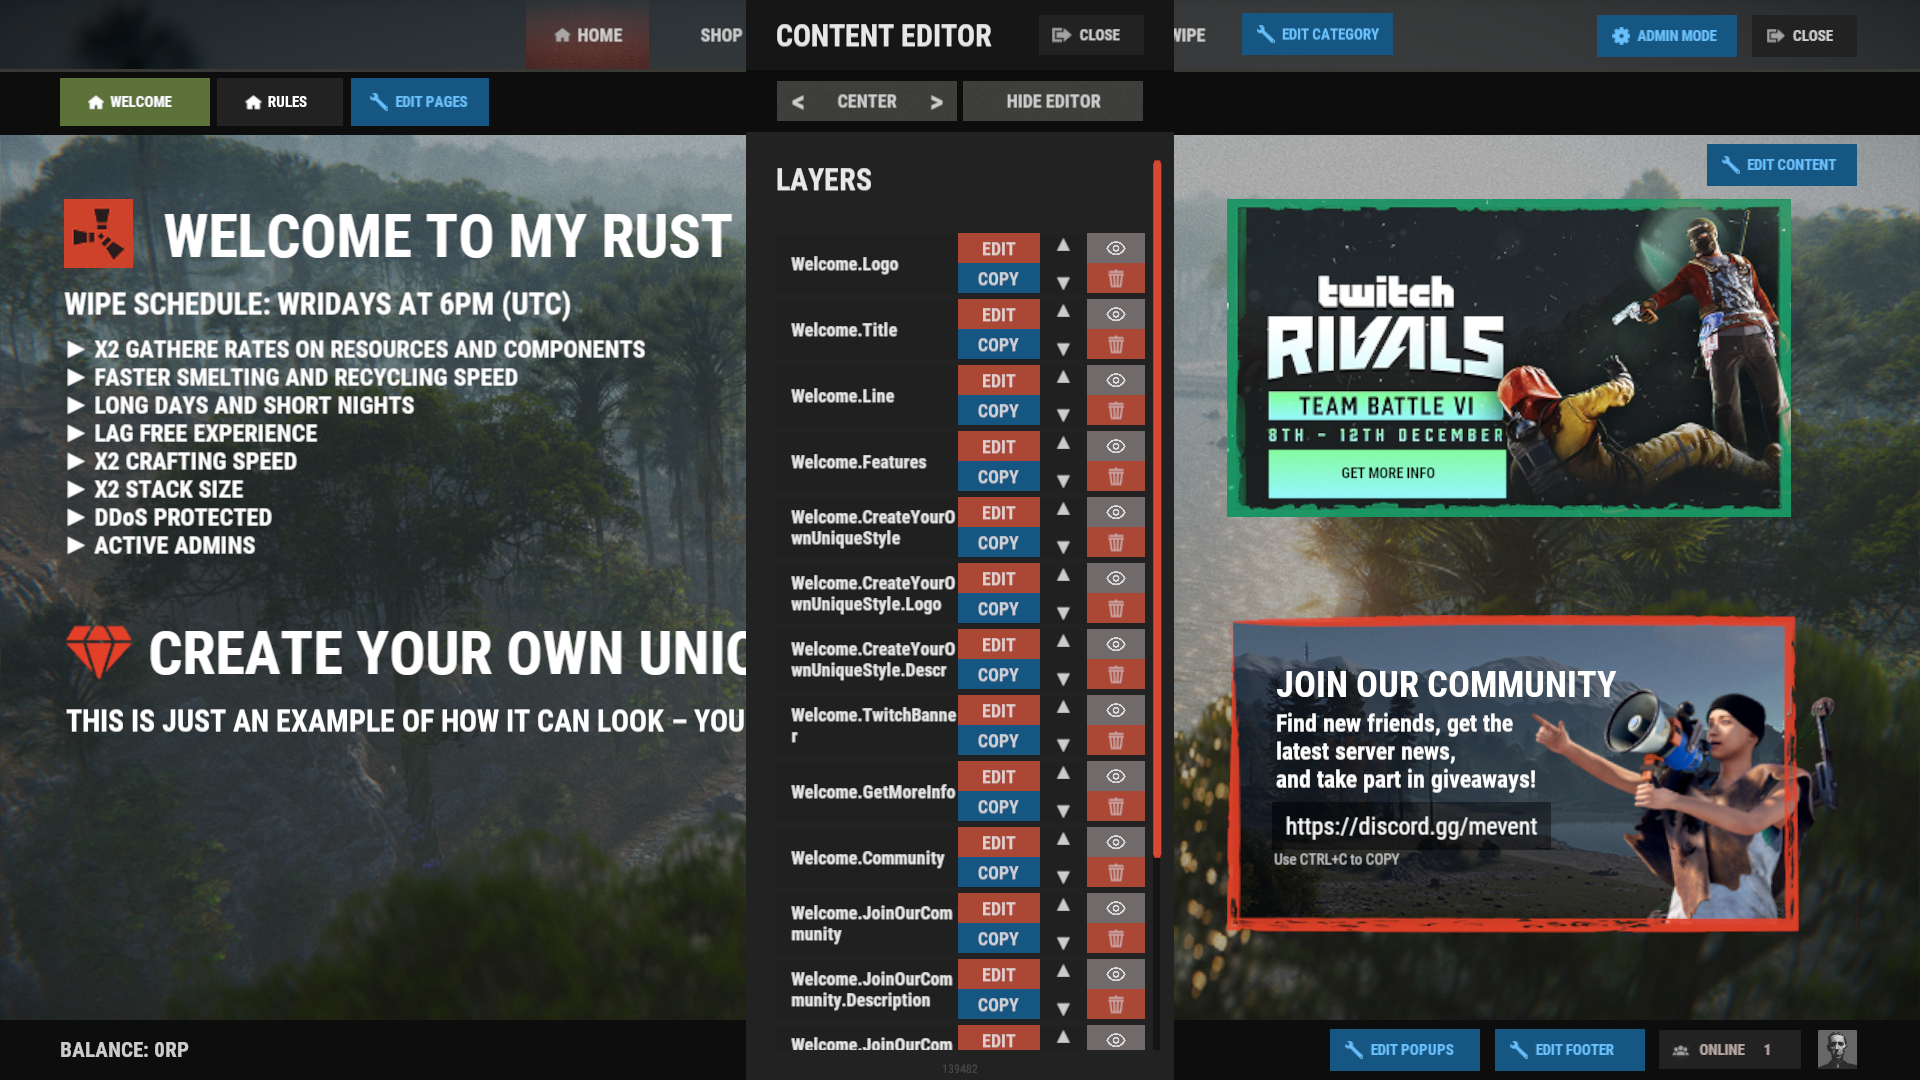This screenshot has width=1920, height=1080.
Task: Toggle visibility of Welcome.Logo layer
Action: (x=1115, y=248)
